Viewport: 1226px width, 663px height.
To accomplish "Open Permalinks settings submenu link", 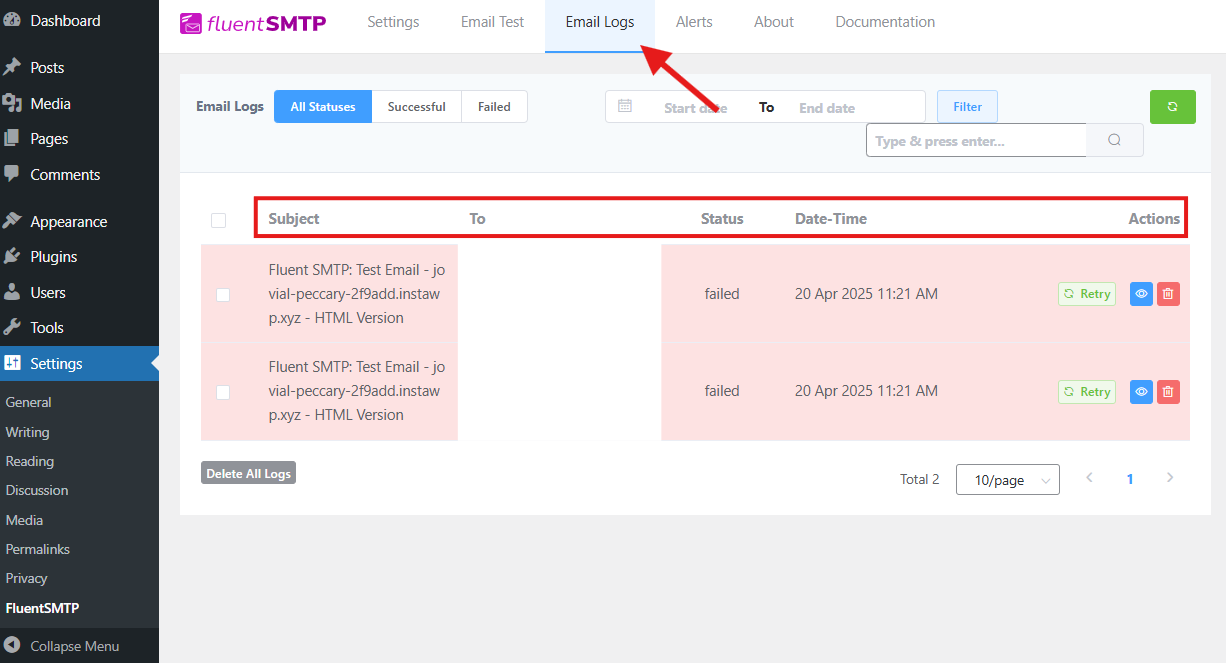I will 38,549.
